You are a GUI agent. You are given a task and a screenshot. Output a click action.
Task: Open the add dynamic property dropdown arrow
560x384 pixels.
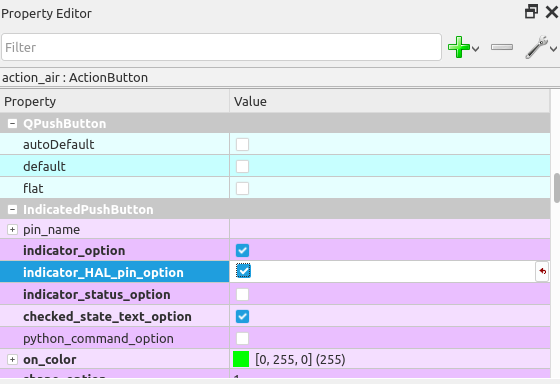(x=475, y=49)
